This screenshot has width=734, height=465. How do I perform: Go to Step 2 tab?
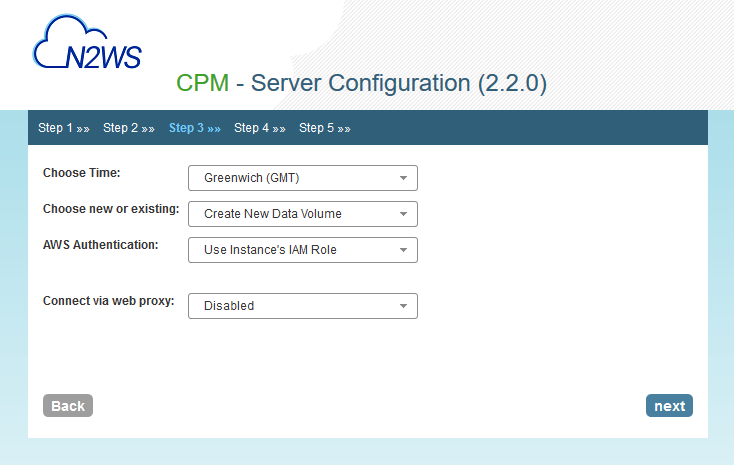coord(129,128)
